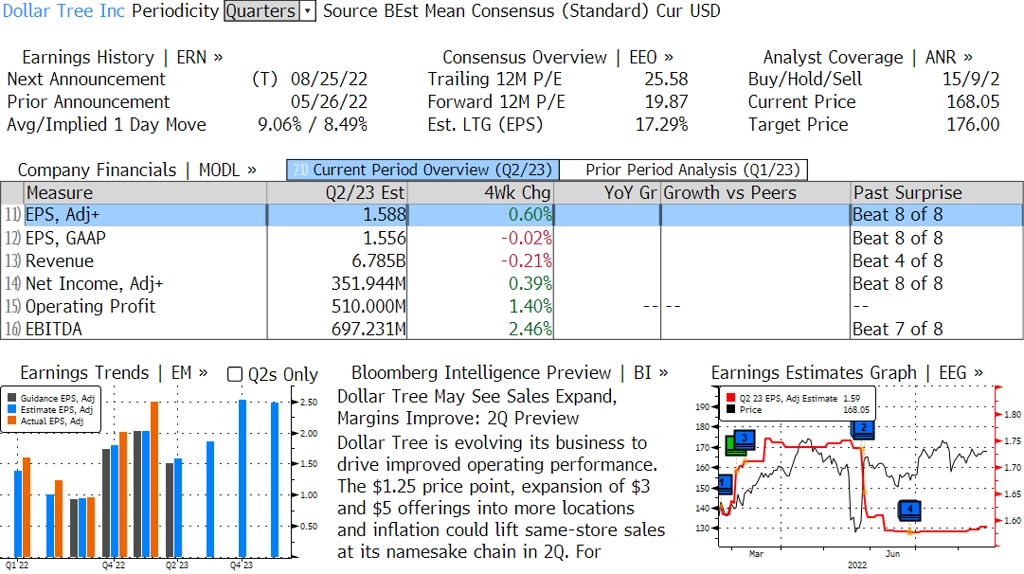
Task: Click the Next Announcement date 08/25/22
Action: pyautogui.click(x=329, y=79)
